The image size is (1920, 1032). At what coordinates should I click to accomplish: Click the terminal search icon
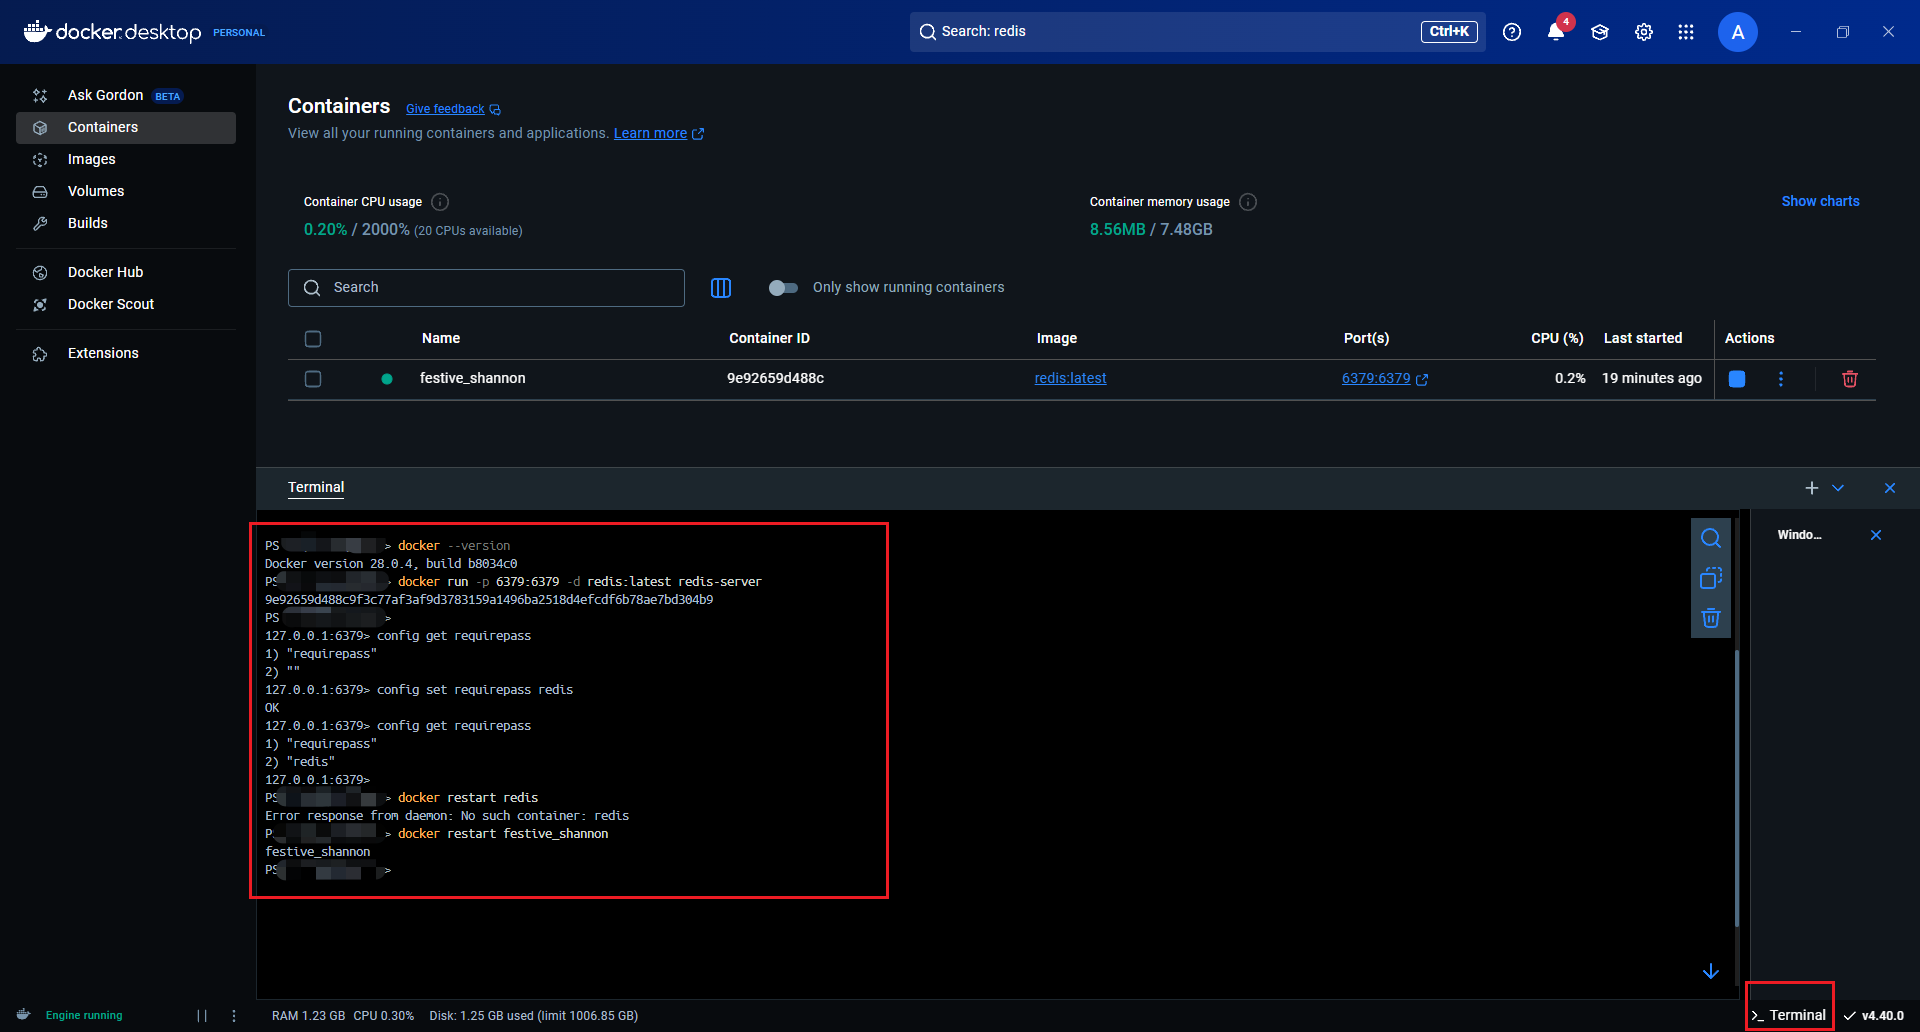(x=1710, y=538)
